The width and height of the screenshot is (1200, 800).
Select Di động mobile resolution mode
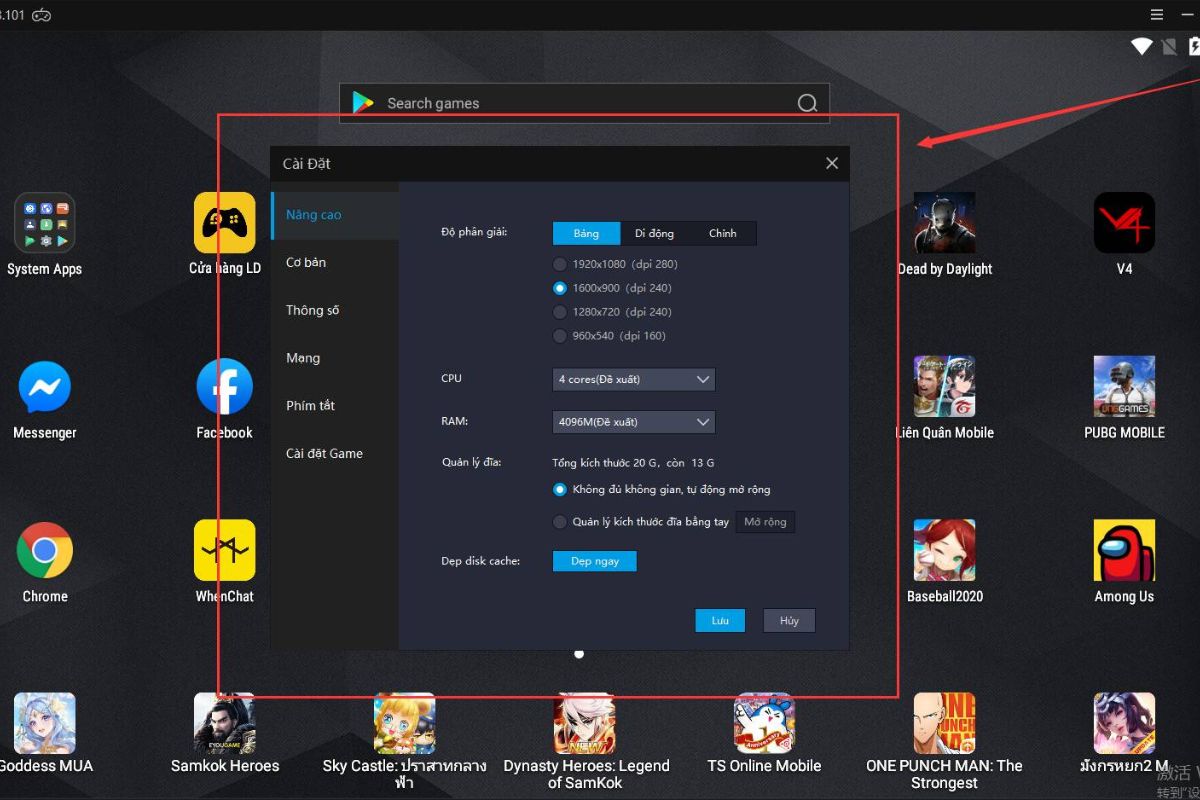pos(654,233)
